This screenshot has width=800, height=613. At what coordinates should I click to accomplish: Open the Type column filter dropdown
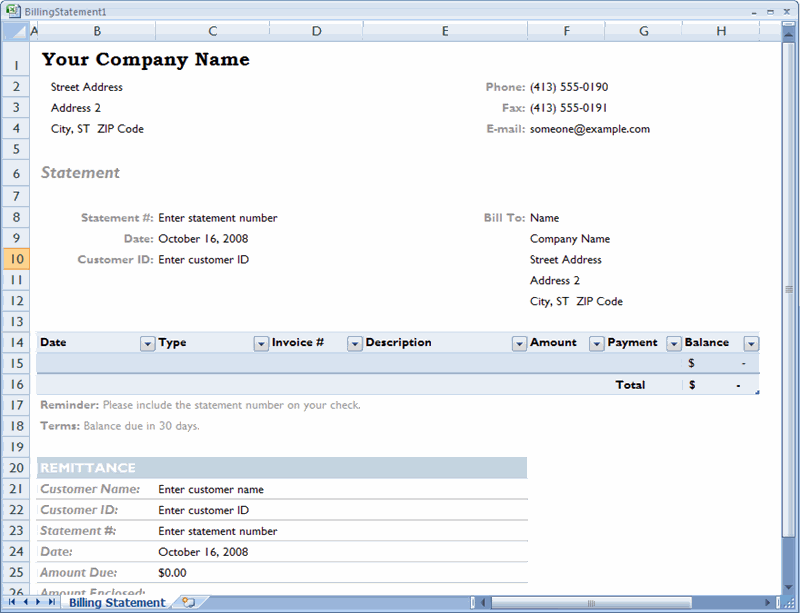[x=261, y=344]
